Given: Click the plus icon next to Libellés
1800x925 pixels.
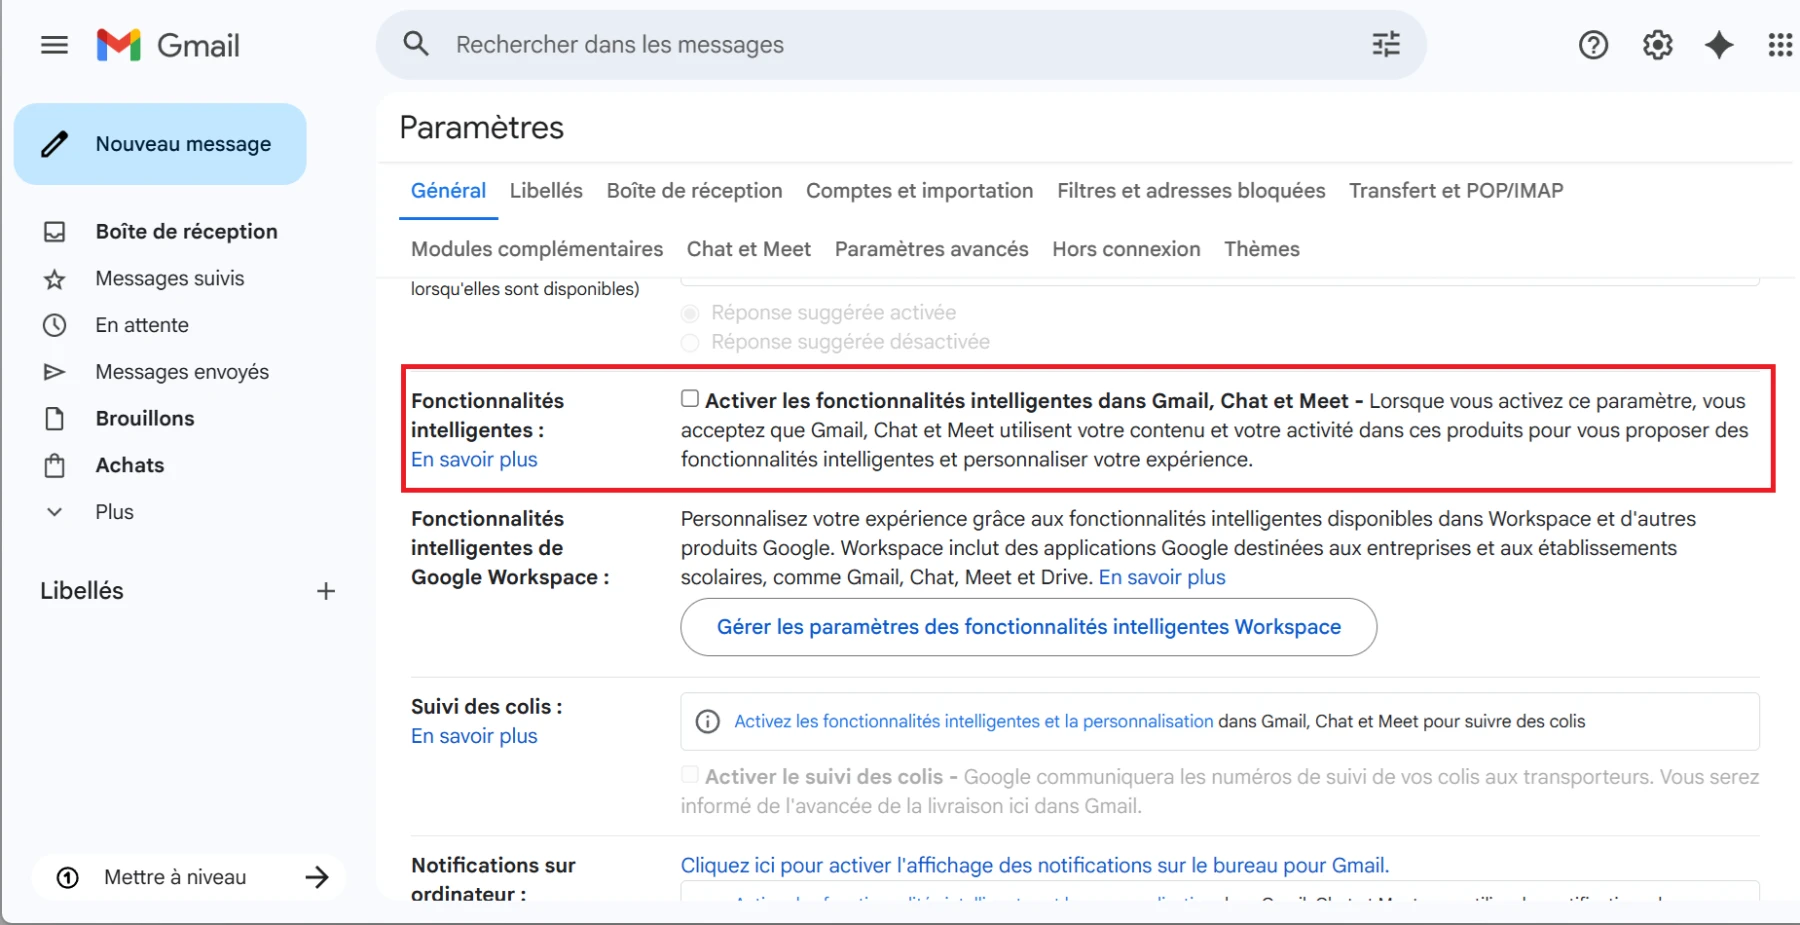Looking at the screenshot, I should (325, 590).
